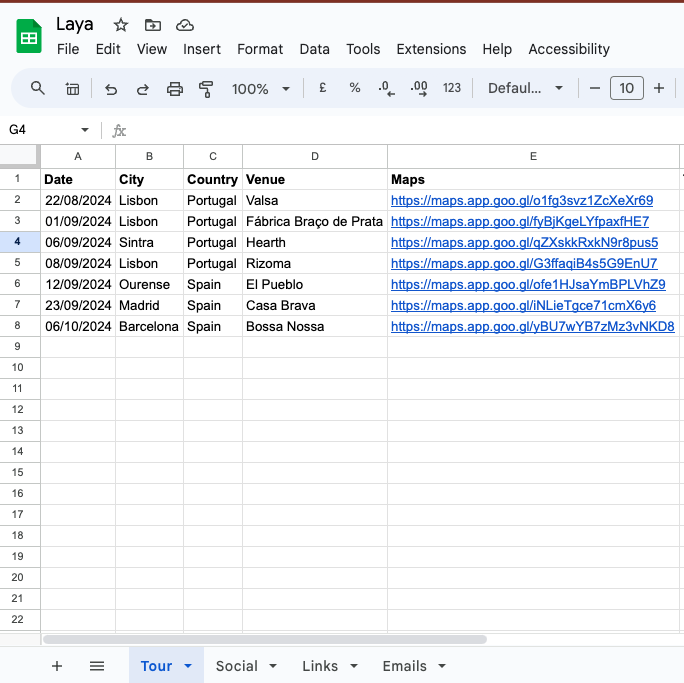Viewport: 684px width, 683px height.
Task: Increase decimal places
Action: point(419,88)
